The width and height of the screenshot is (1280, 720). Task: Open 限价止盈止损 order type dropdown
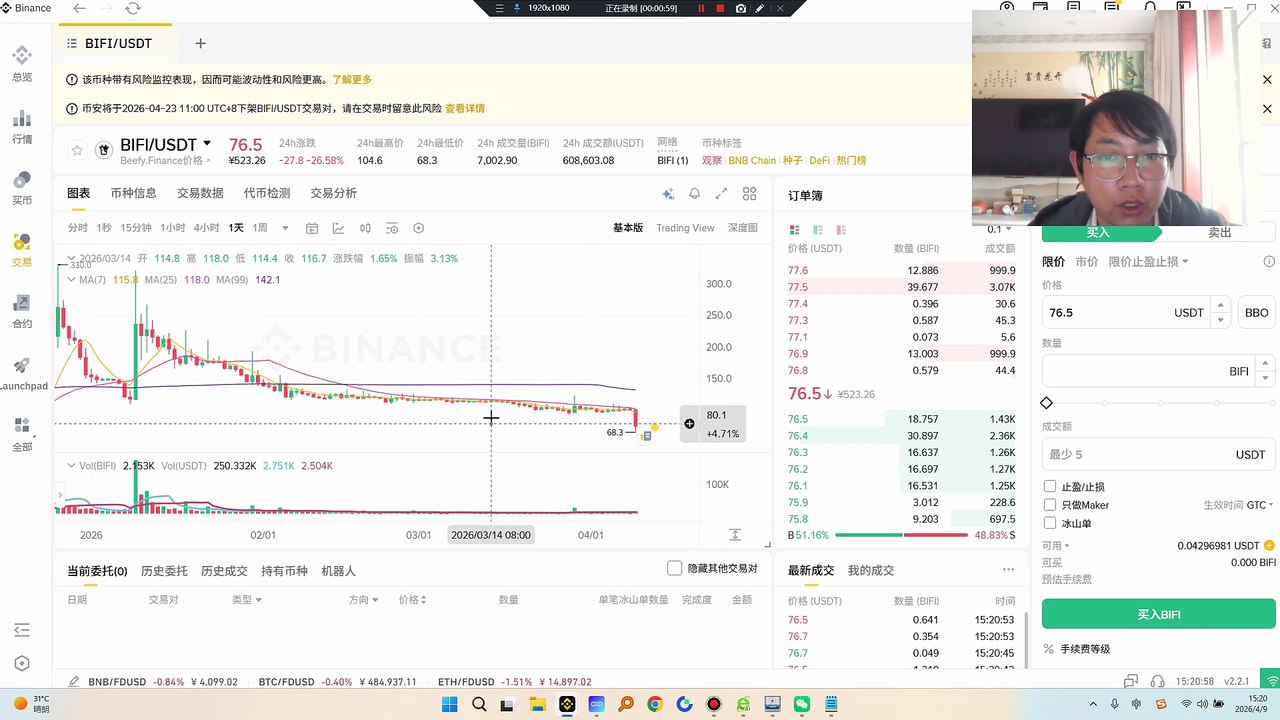click(x=1148, y=262)
